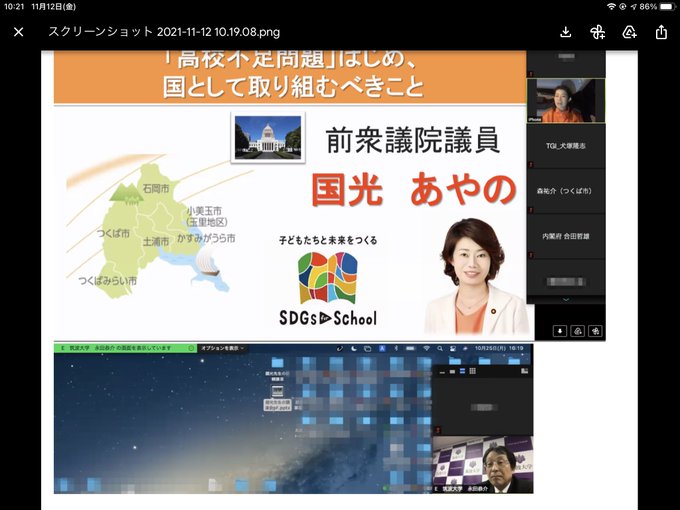
Task: Click the 子どもたちと未来をつくる caption
Action: (328, 240)
